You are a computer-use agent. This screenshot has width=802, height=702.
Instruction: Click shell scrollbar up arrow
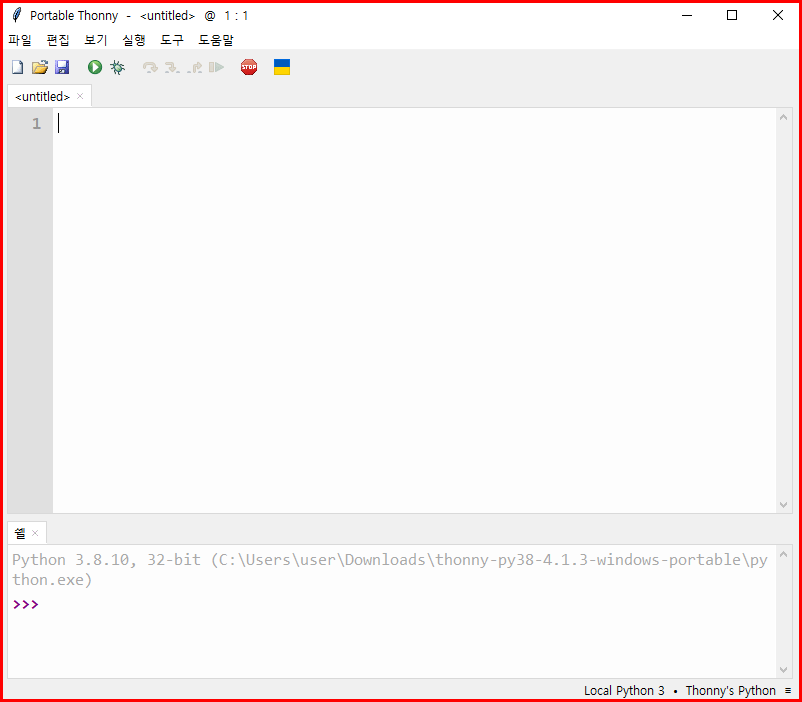pos(783,554)
